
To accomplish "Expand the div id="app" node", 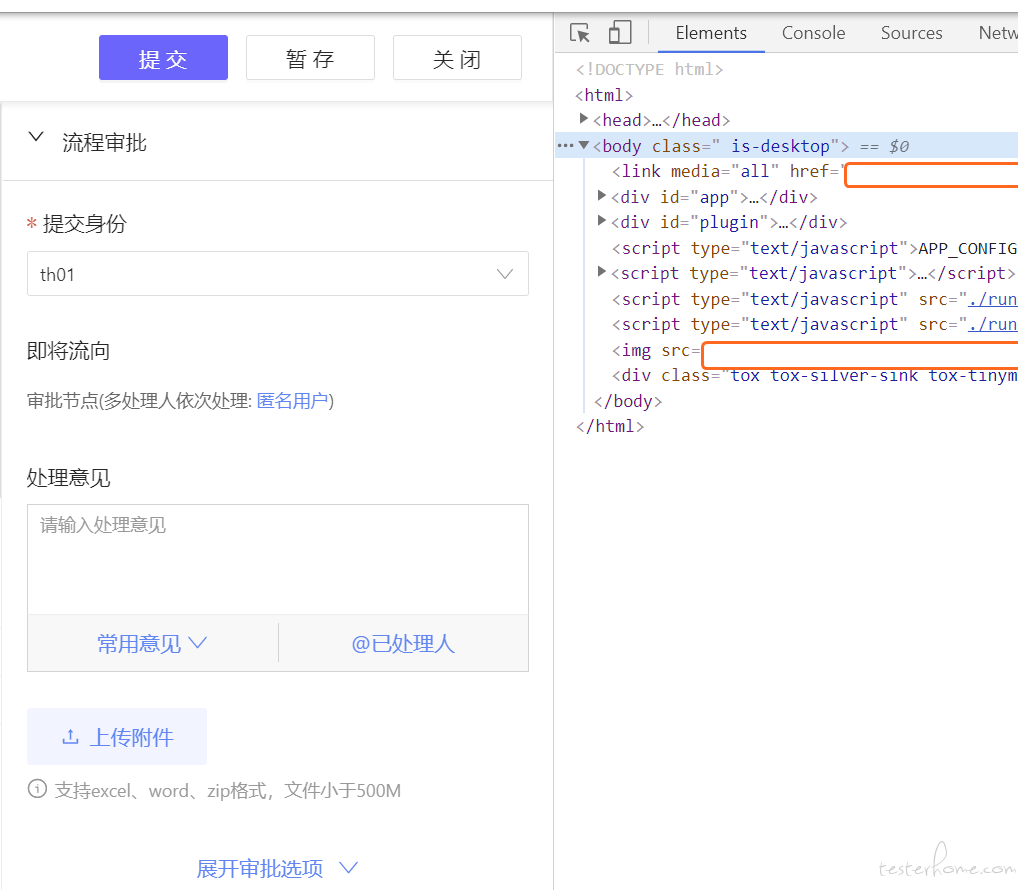I will (602, 195).
